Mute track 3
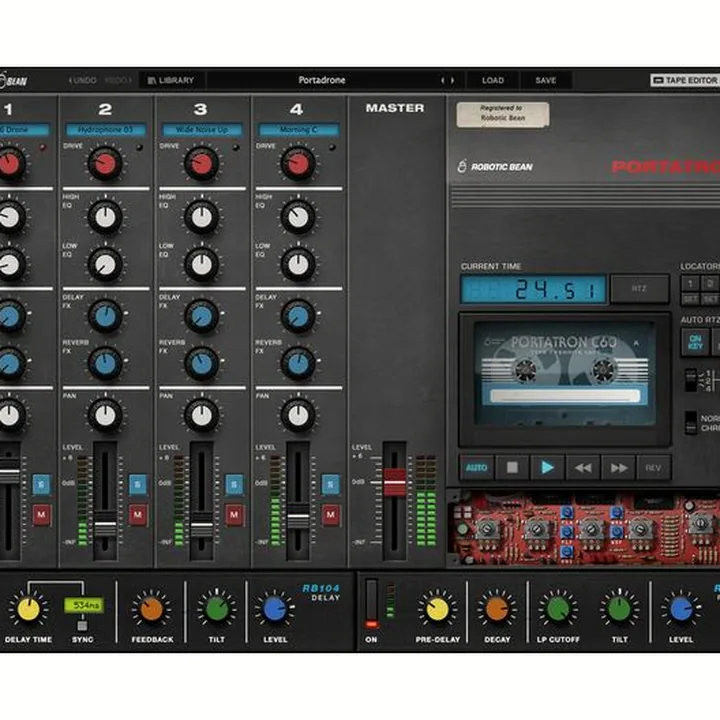The height and width of the screenshot is (720, 720). tap(234, 515)
